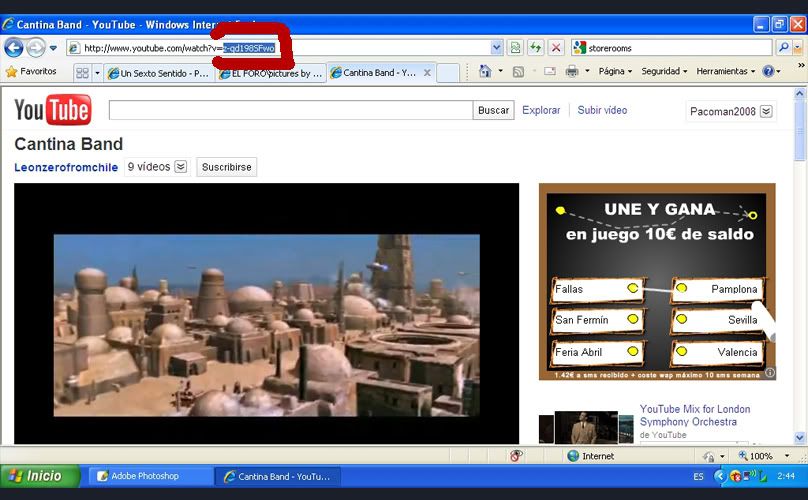Click the youtube.com address bar field

coord(278,48)
